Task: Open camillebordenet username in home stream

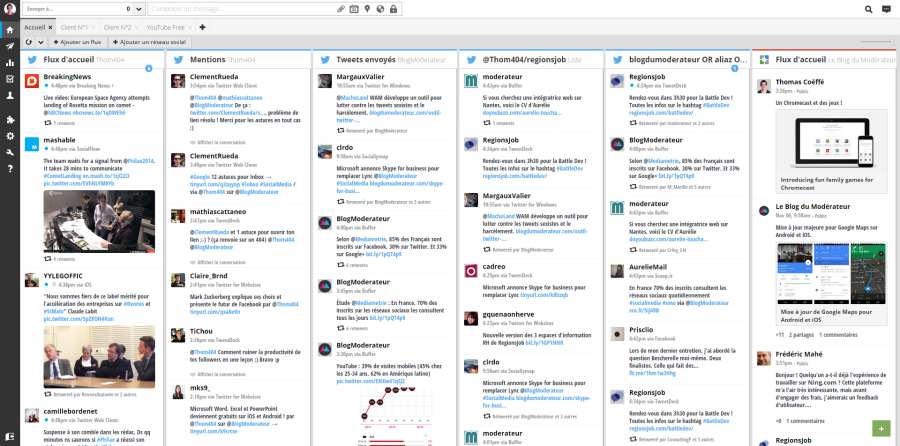Action: (x=71, y=412)
